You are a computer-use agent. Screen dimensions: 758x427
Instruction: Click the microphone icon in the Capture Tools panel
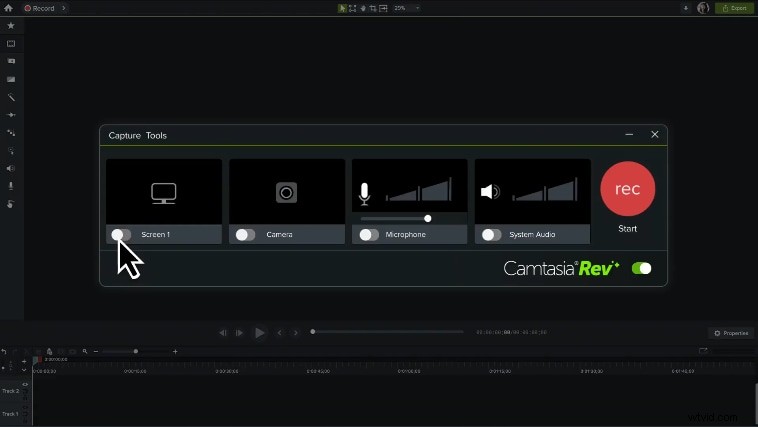tap(364, 192)
